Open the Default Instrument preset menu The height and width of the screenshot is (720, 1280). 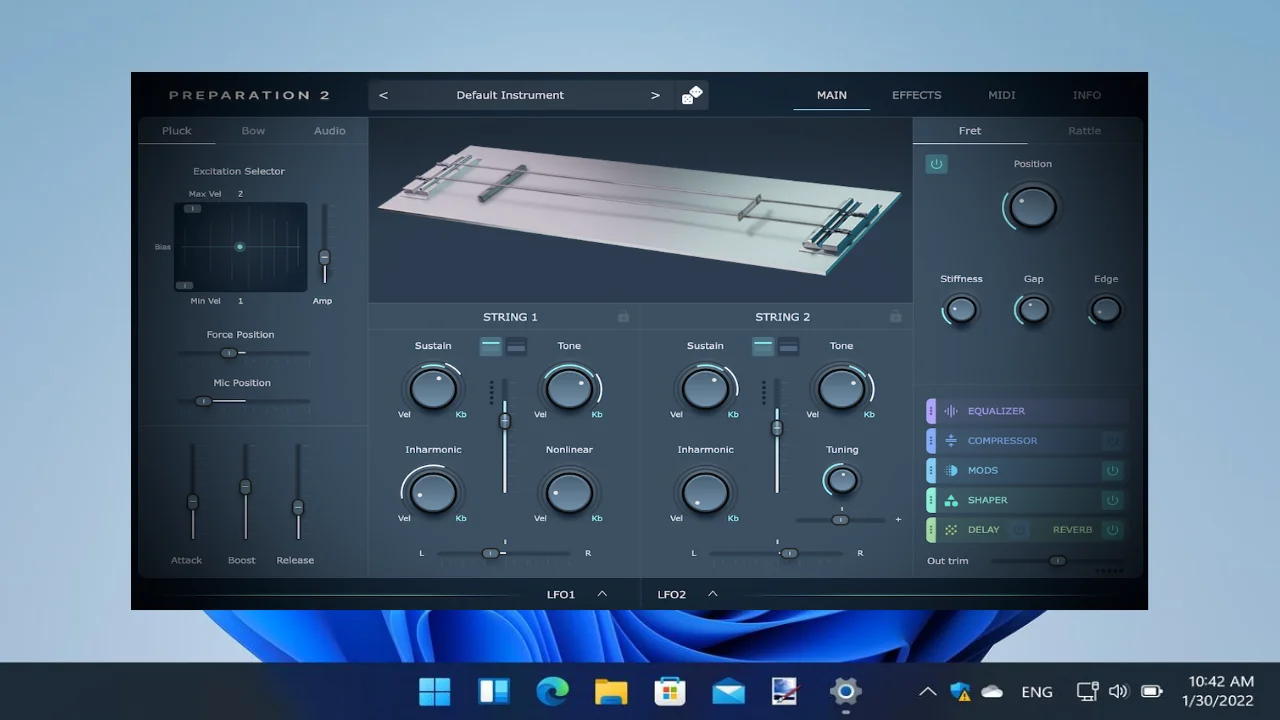[x=510, y=95]
